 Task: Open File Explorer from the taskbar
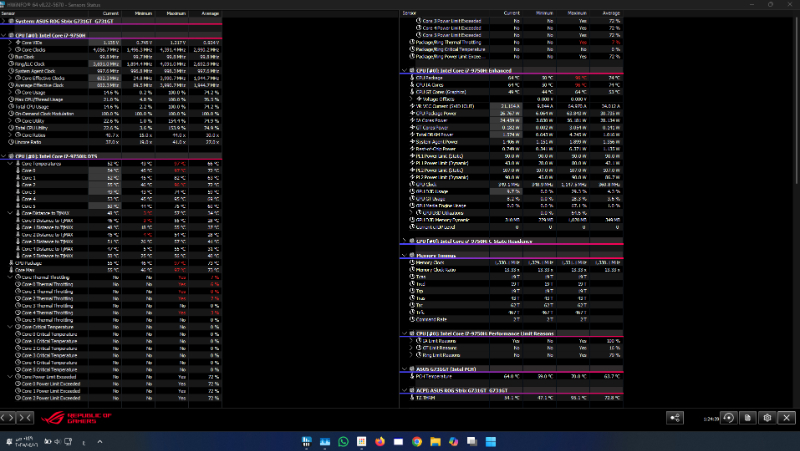click(435, 441)
